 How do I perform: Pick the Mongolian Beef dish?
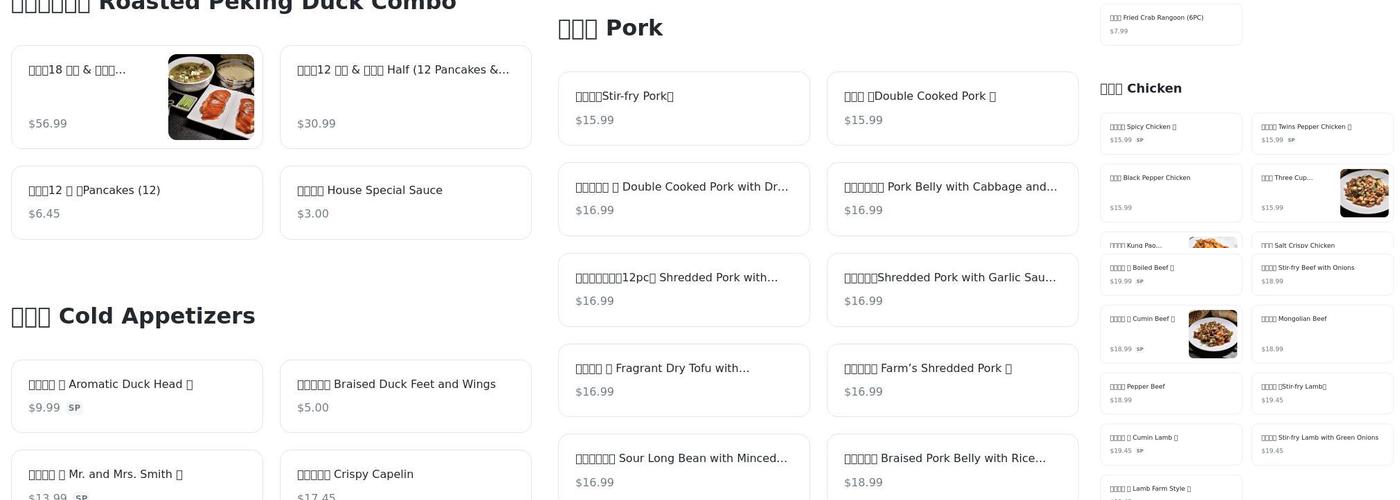1322,333
